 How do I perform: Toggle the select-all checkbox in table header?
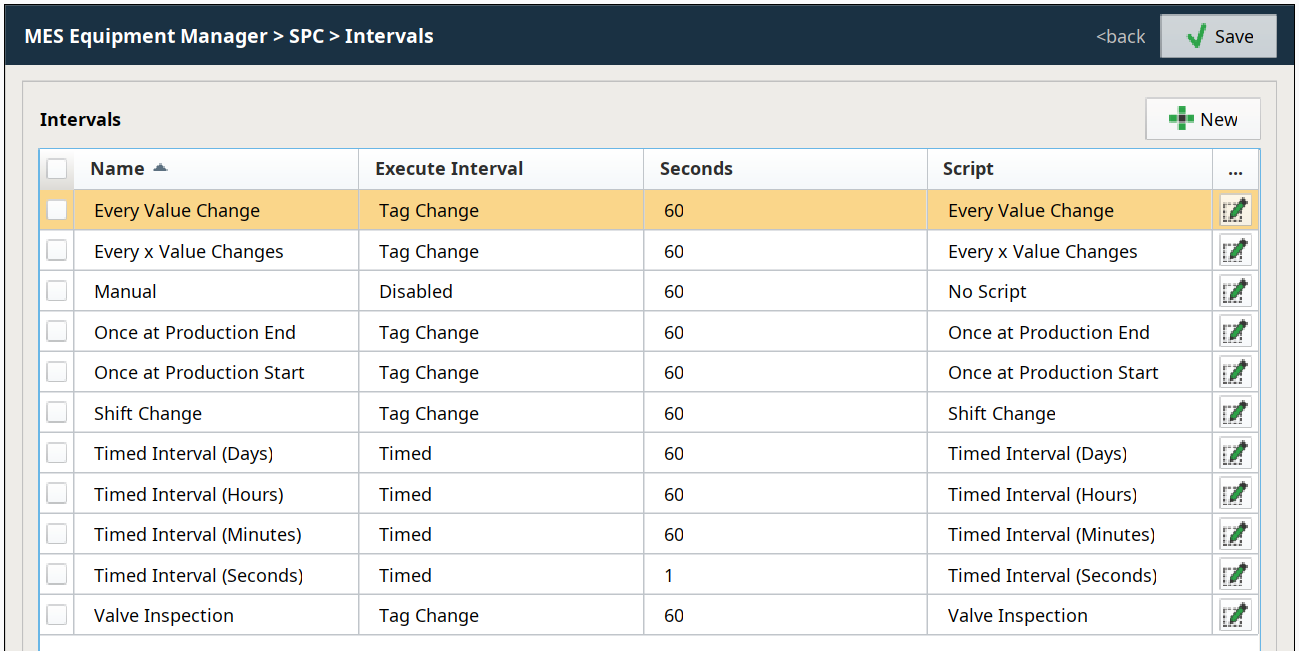[57, 169]
